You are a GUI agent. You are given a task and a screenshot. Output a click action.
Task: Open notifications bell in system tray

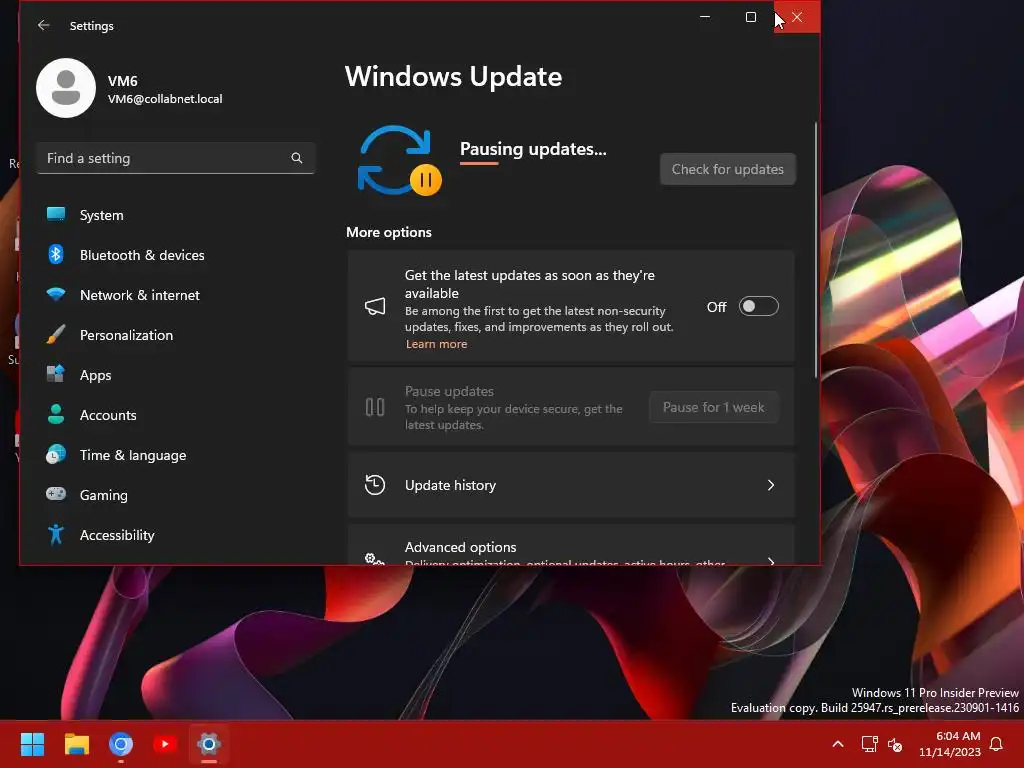tap(997, 744)
